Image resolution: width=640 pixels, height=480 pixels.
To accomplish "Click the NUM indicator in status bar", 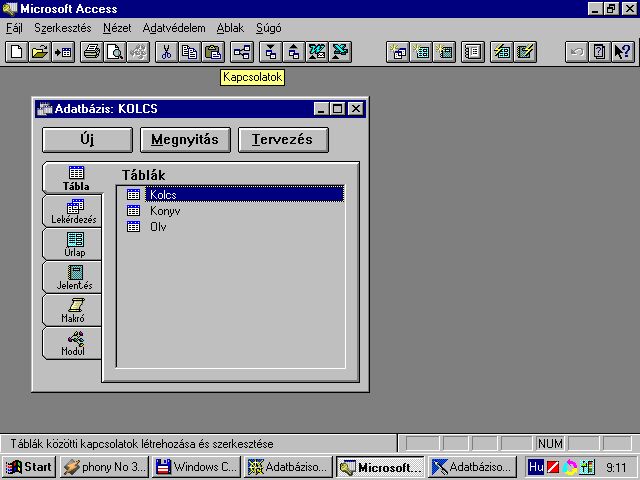I will [550, 444].
